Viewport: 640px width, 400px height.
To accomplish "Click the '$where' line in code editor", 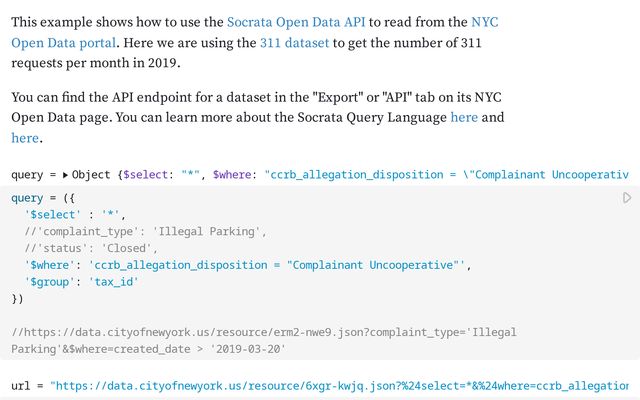I will (245, 265).
